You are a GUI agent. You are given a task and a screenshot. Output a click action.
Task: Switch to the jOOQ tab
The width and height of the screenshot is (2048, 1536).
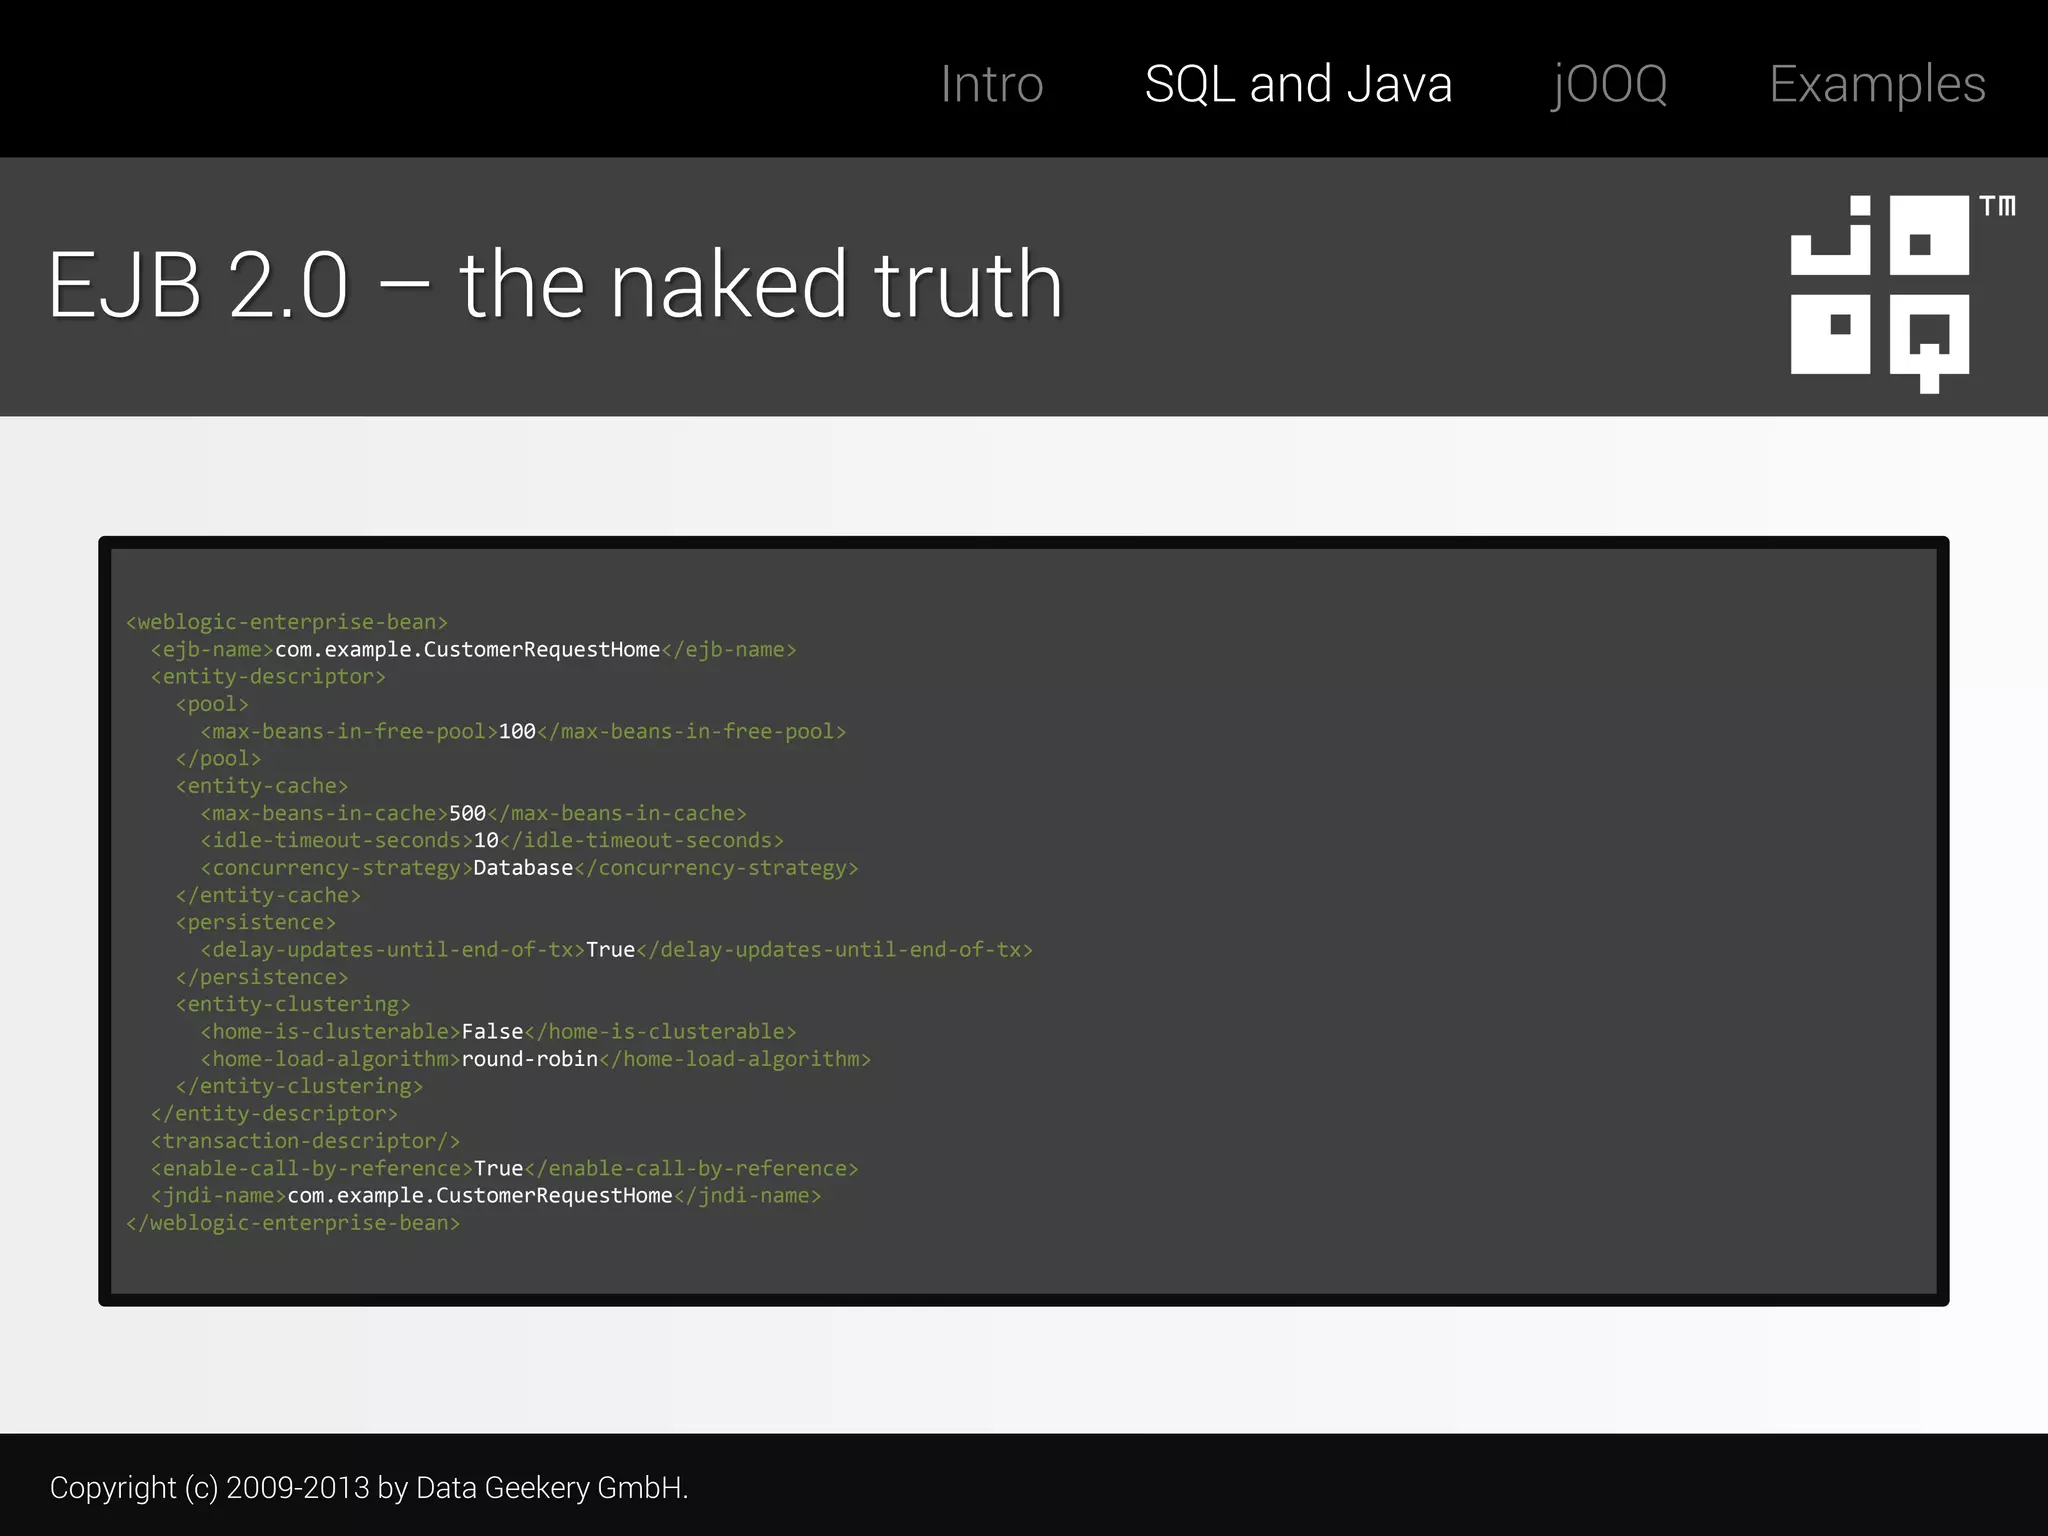(1610, 86)
